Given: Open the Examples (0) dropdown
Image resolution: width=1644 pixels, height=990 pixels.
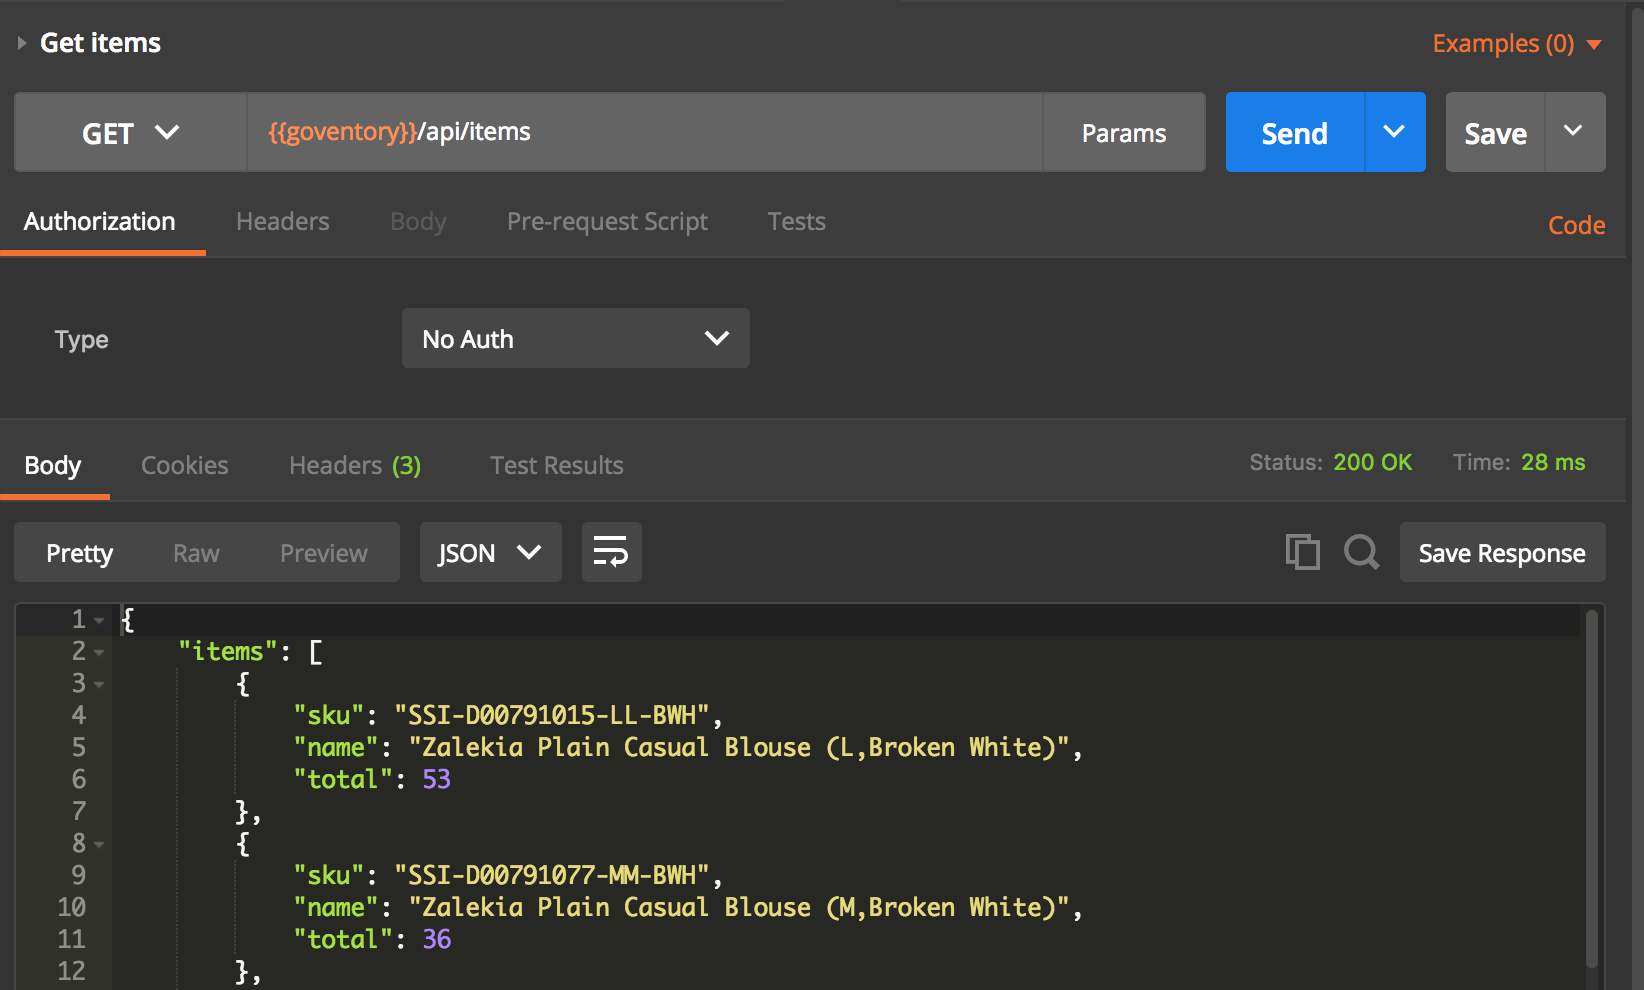Looking at the screenshot, I should point(1516,43).
